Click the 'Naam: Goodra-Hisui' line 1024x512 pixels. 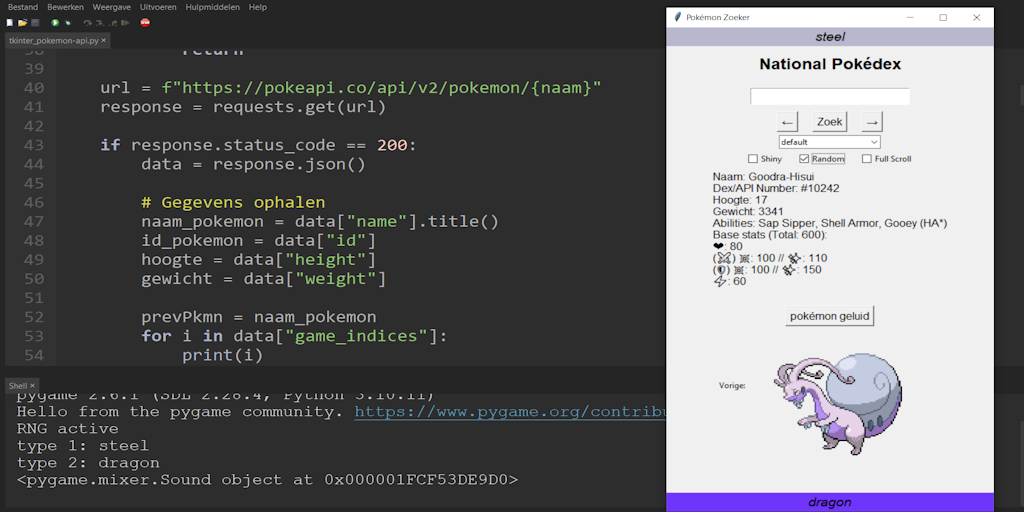click(763, 176)
